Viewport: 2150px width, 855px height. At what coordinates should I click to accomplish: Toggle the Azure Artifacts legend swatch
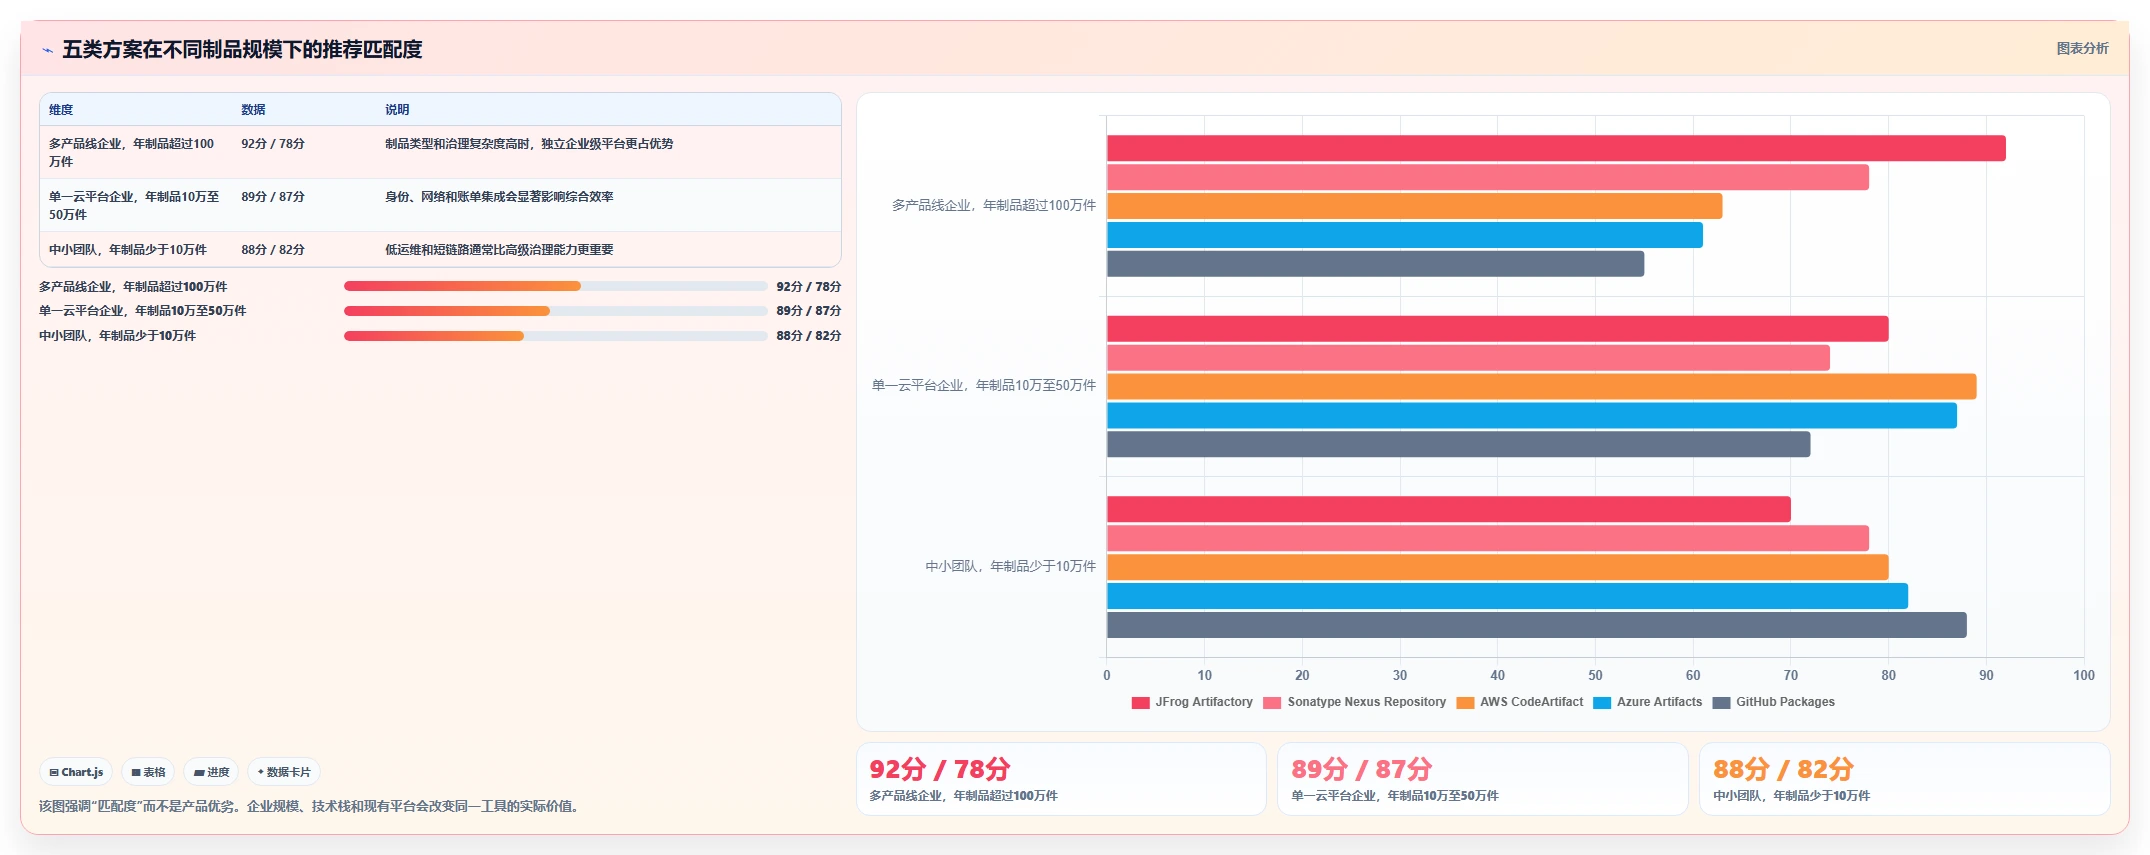tap(1602, 703)
